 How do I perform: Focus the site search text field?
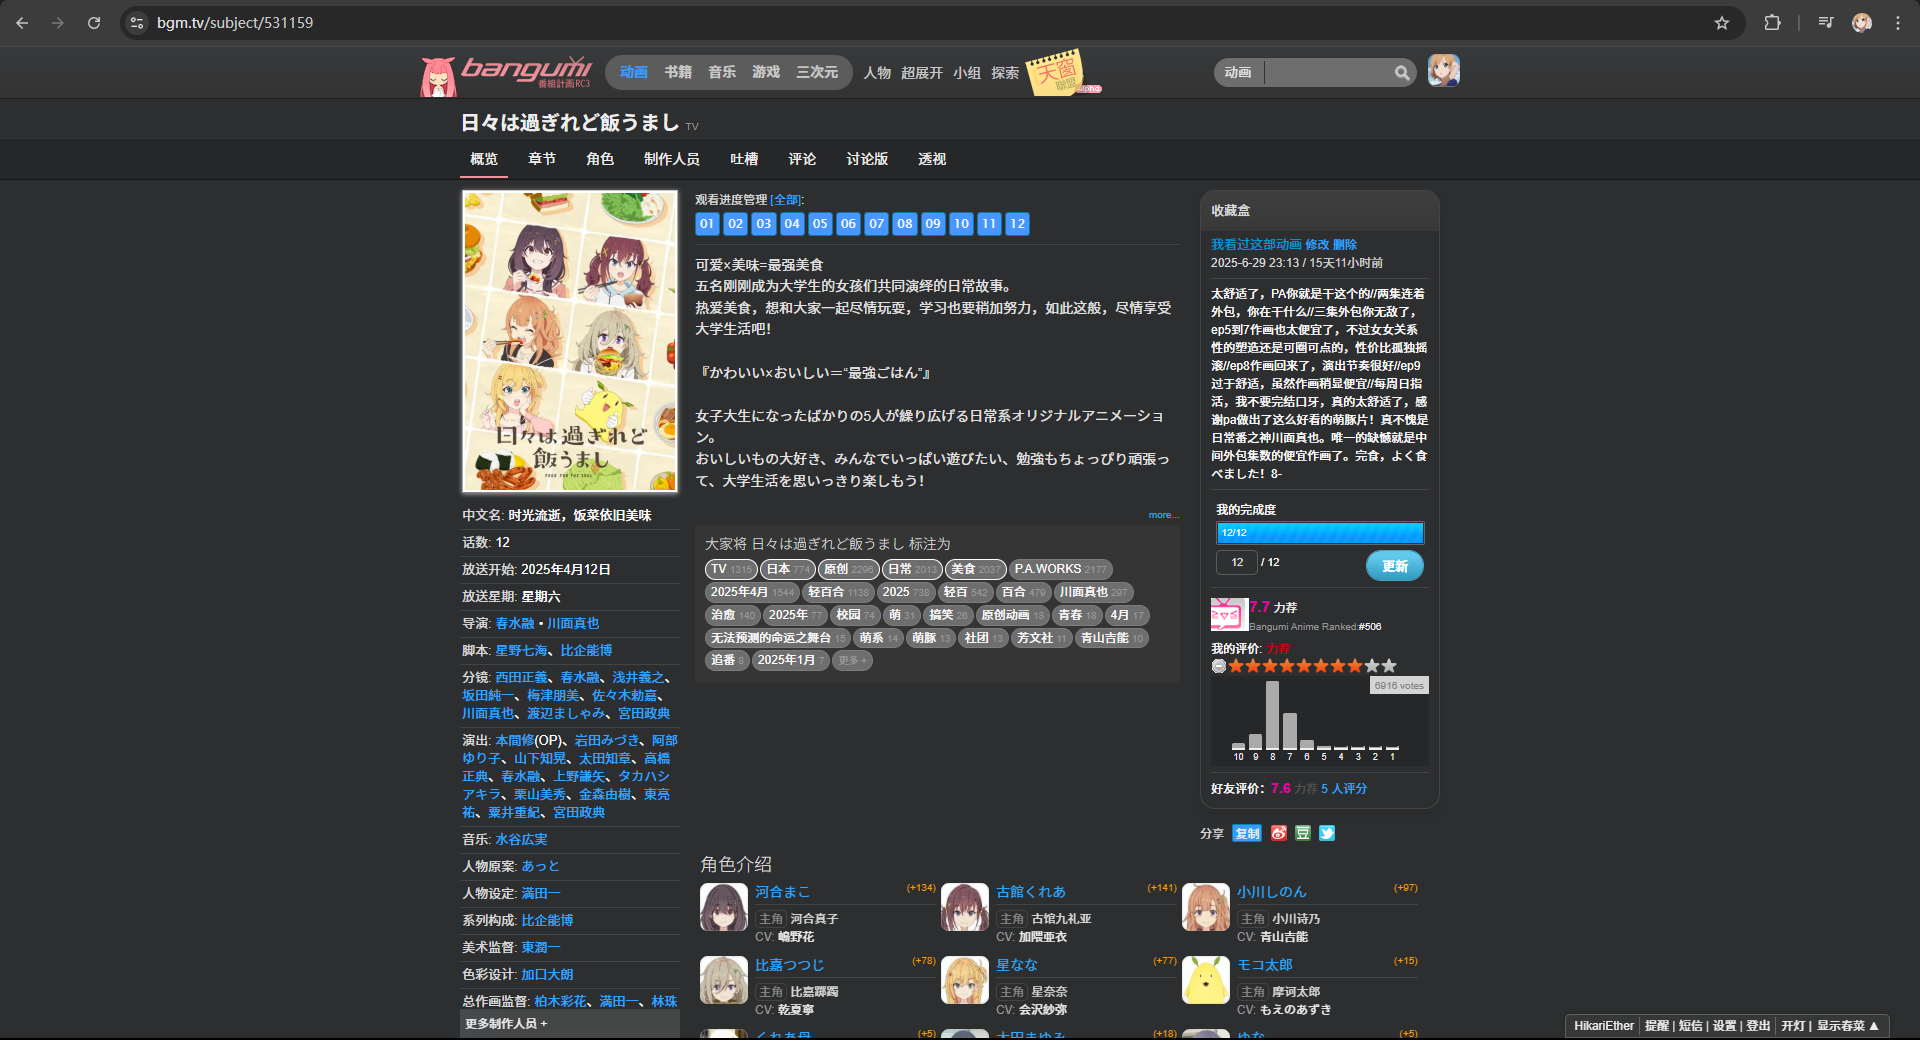(x=1330, y=72)
